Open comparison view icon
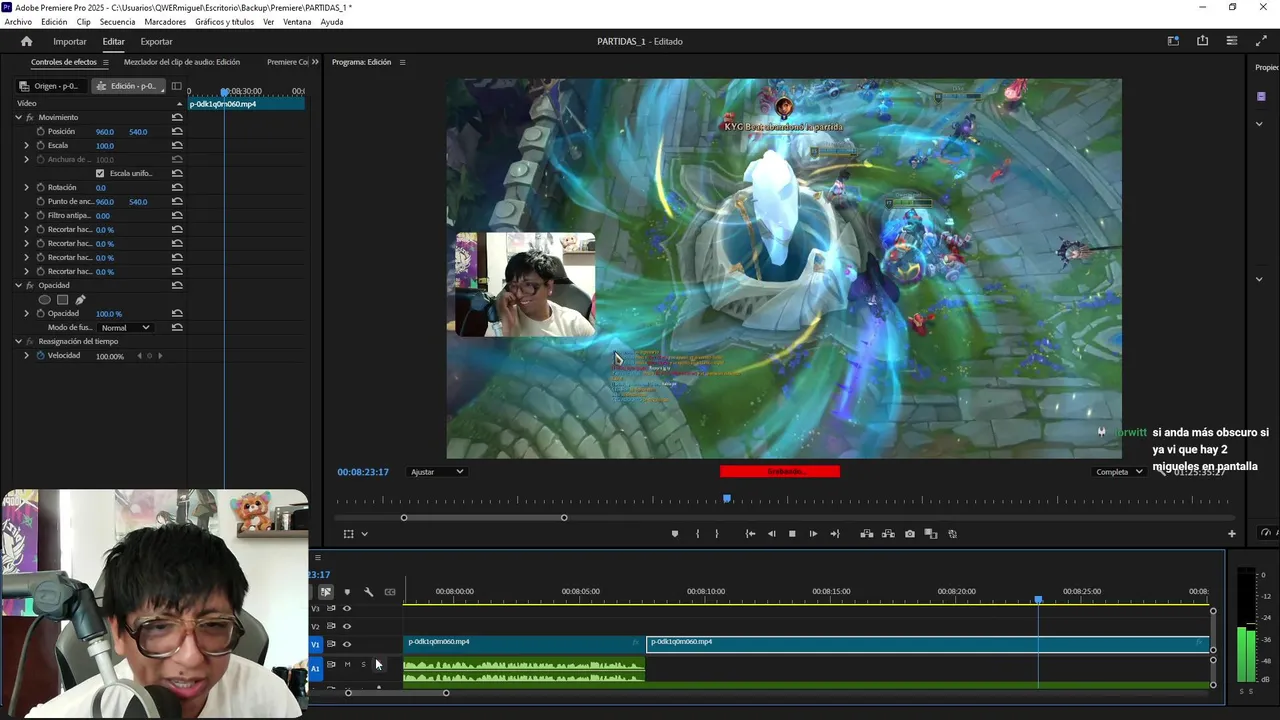 point(930,534)
